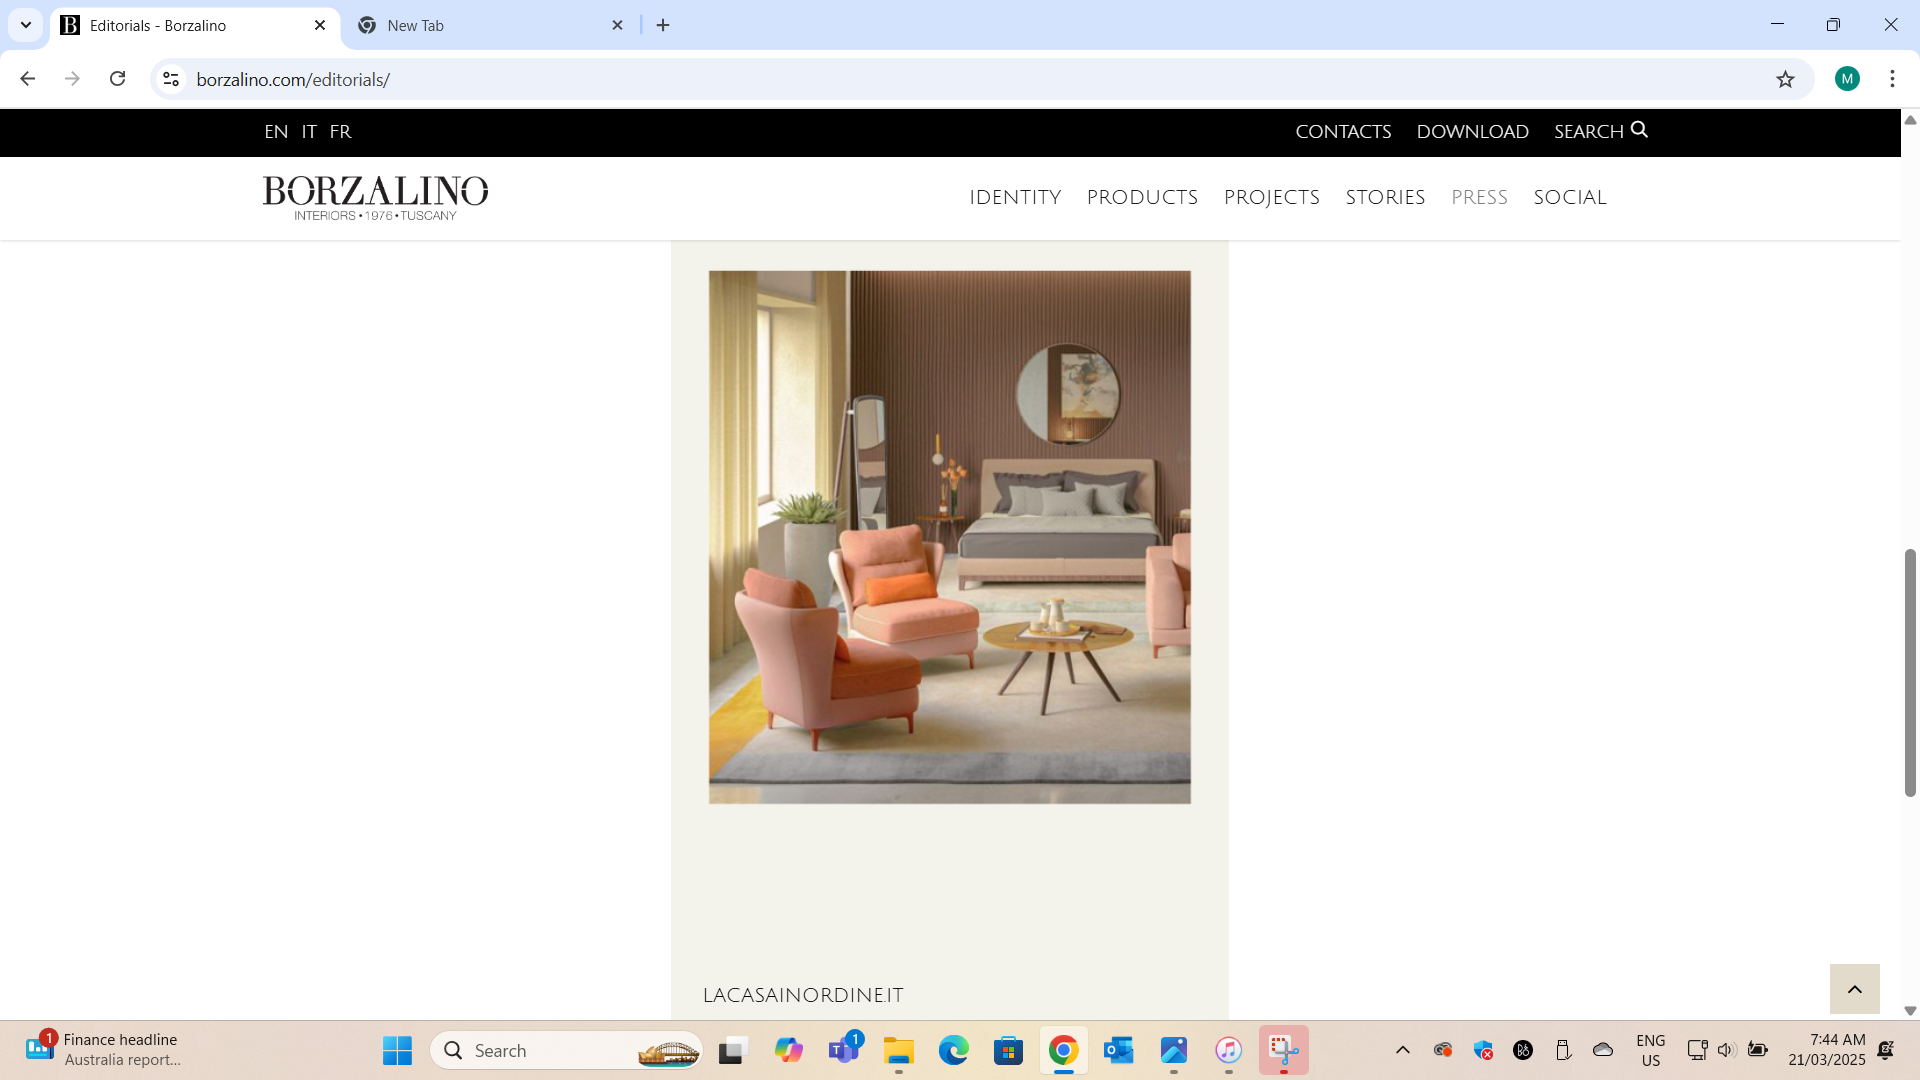1920x1080 pixels.
Task: Click the LACASAINORDINE.IT editorial title
Action: [x=803, y=995]
